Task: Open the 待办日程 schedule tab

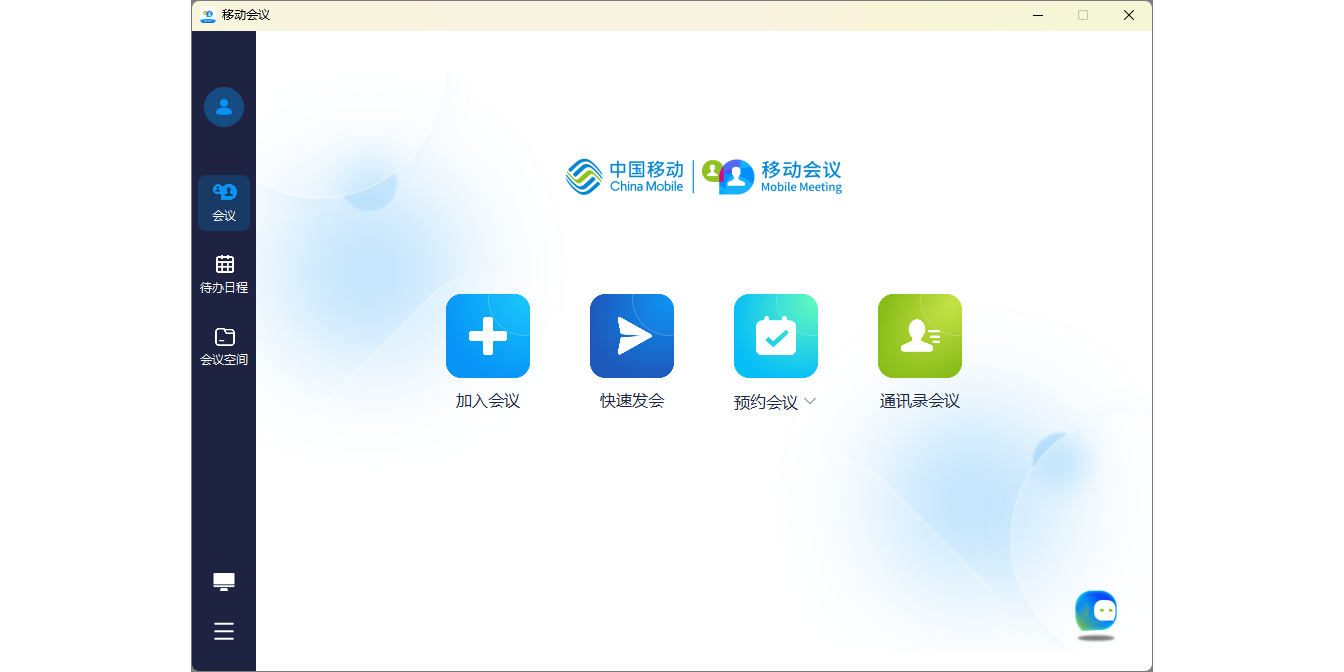Action: point(224,275)
